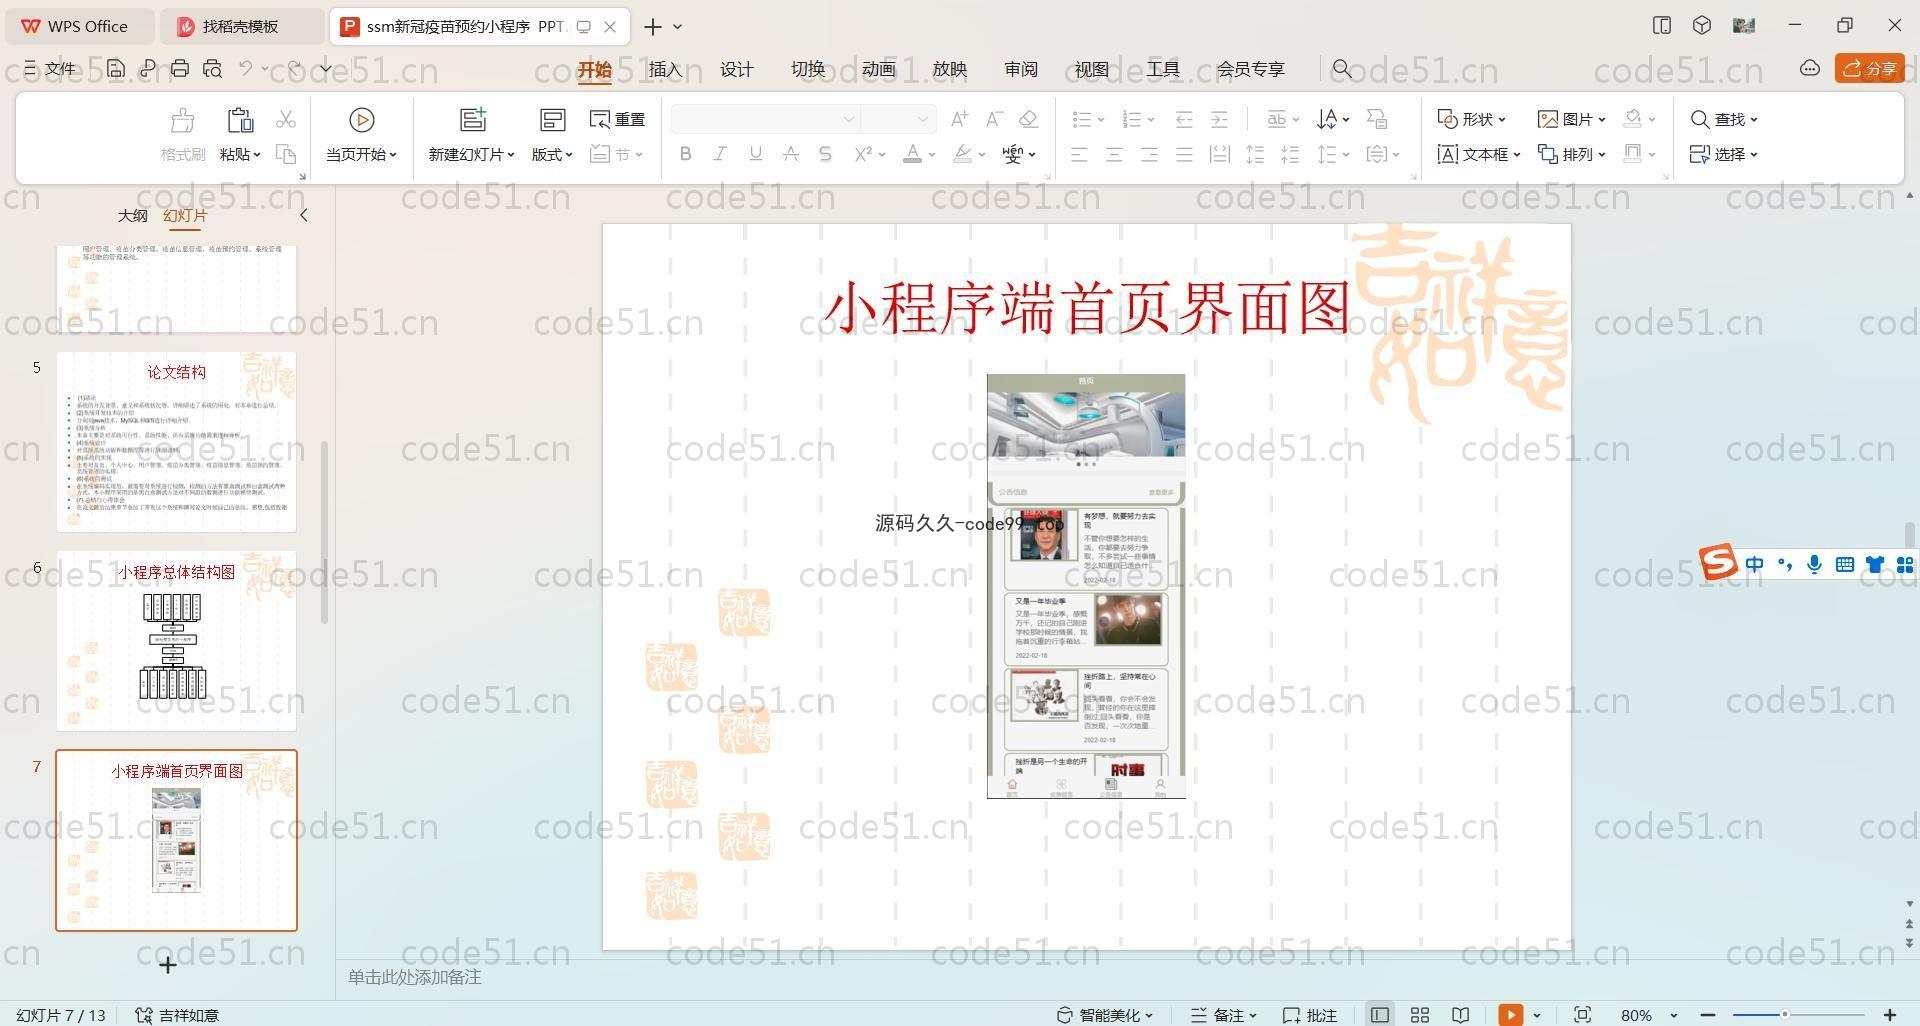
Task: Align text left
Action: point(1079,154)
